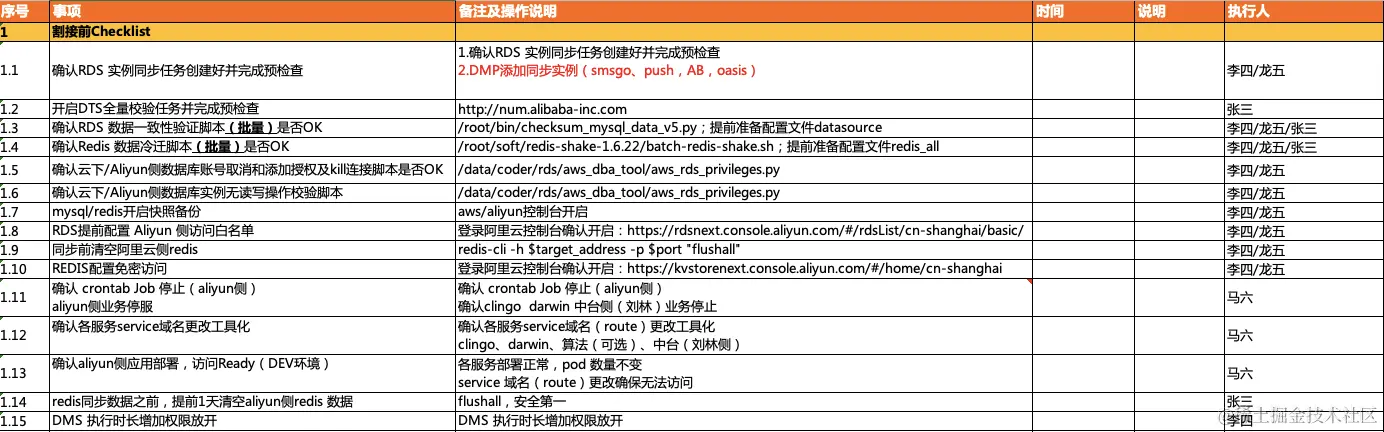Image resolution: width=1384 pixels, height=432 pixels.
Task: Click cell 确认RDS 实例同步任务创建好并完成预检查 in row 1.1
Action: [x=252, y=71]
